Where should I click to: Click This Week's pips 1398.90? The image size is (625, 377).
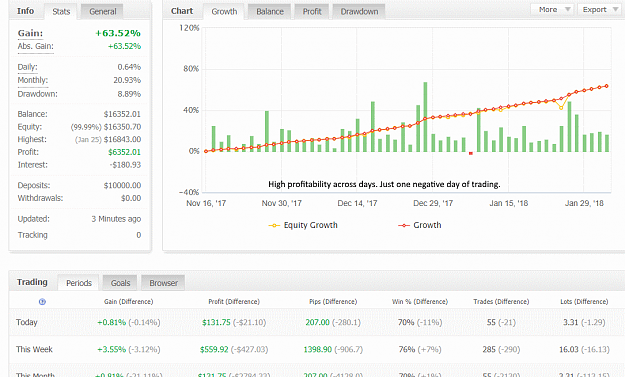[318, 350]
